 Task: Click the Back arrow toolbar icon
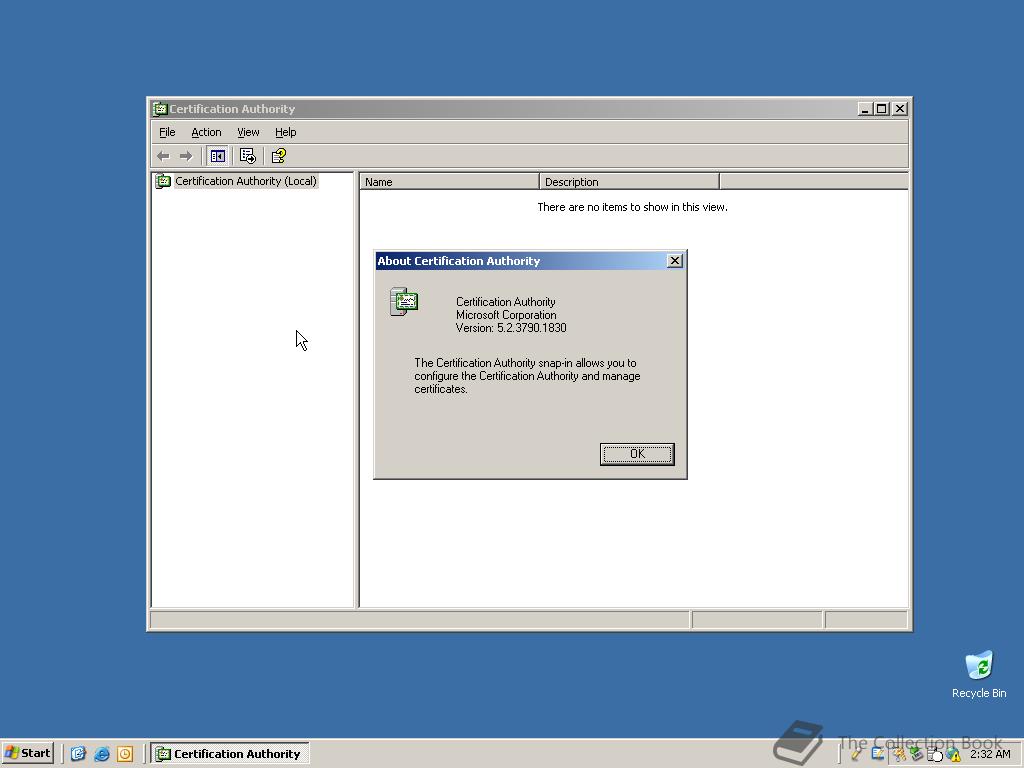click(163, 156)
